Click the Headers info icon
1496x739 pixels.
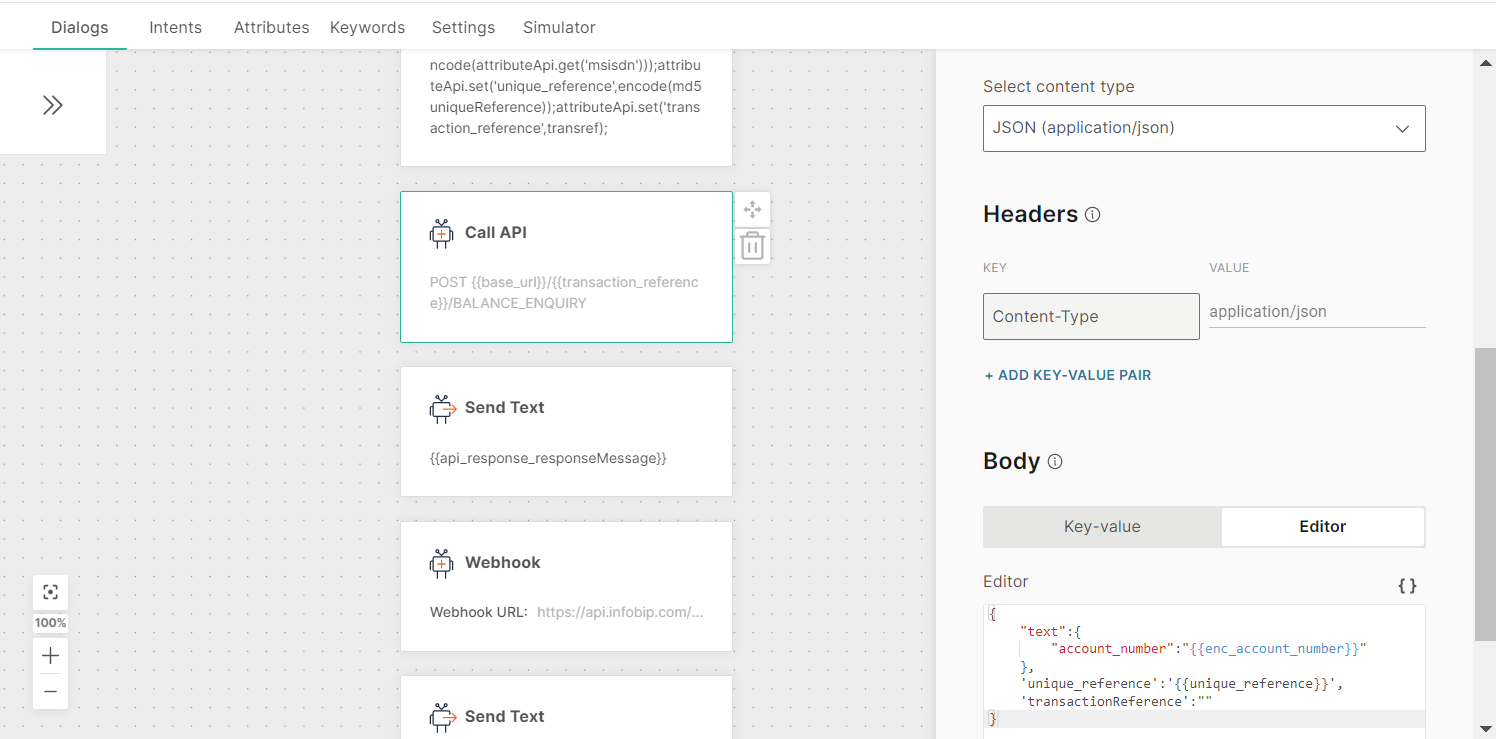point(1092,214)
